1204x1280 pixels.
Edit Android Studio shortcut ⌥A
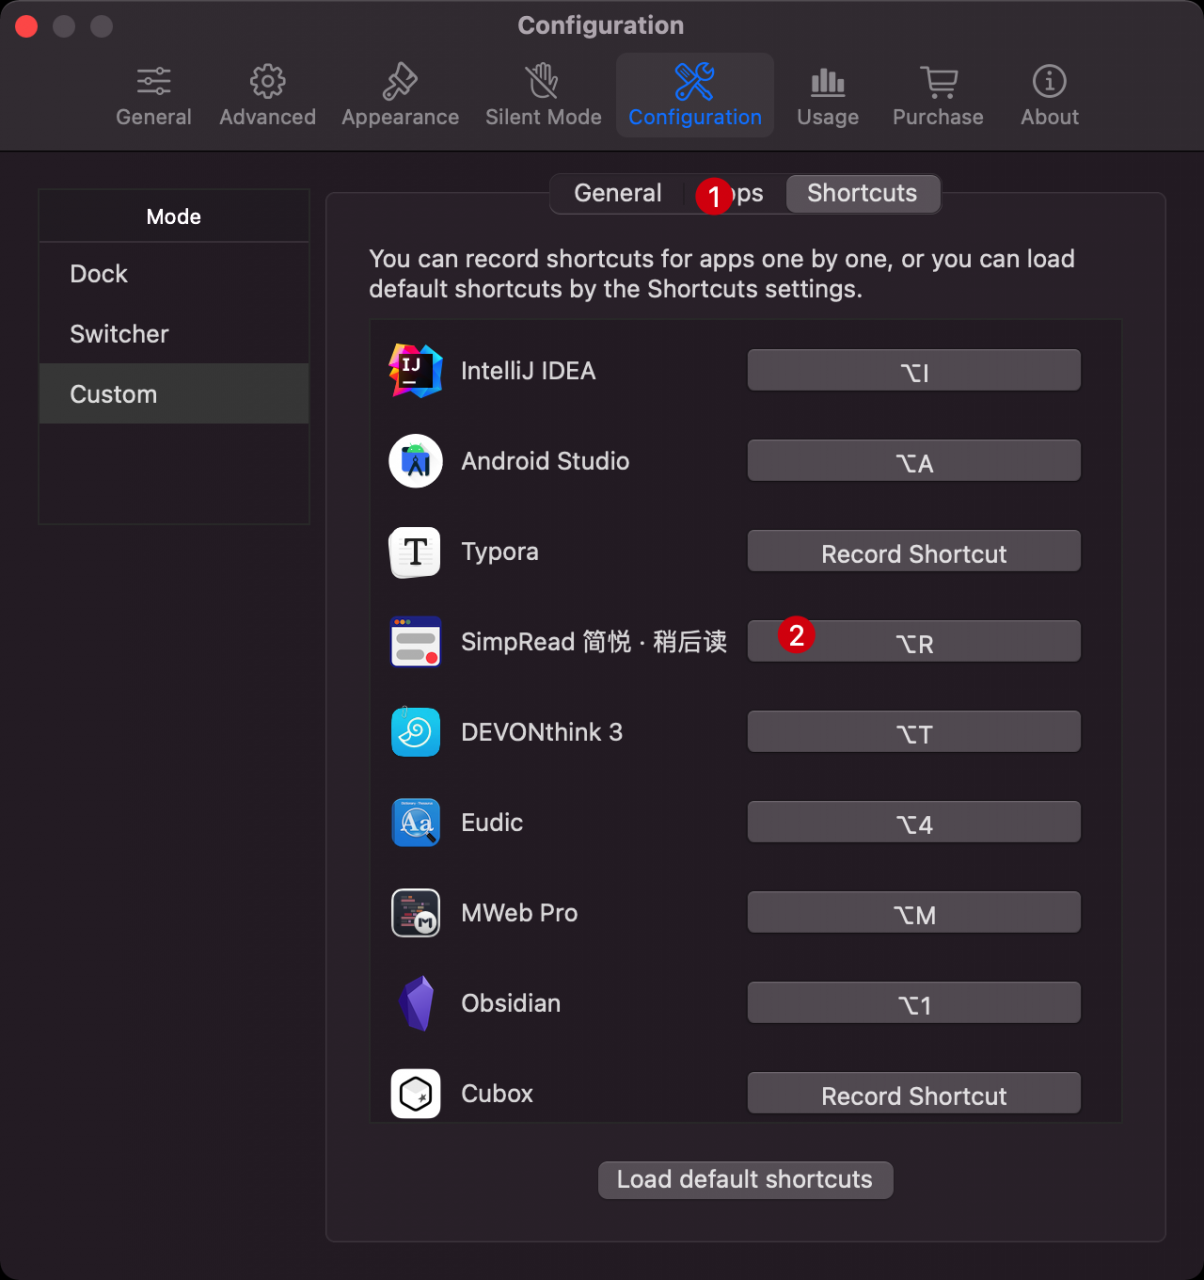tap(914, 461)
